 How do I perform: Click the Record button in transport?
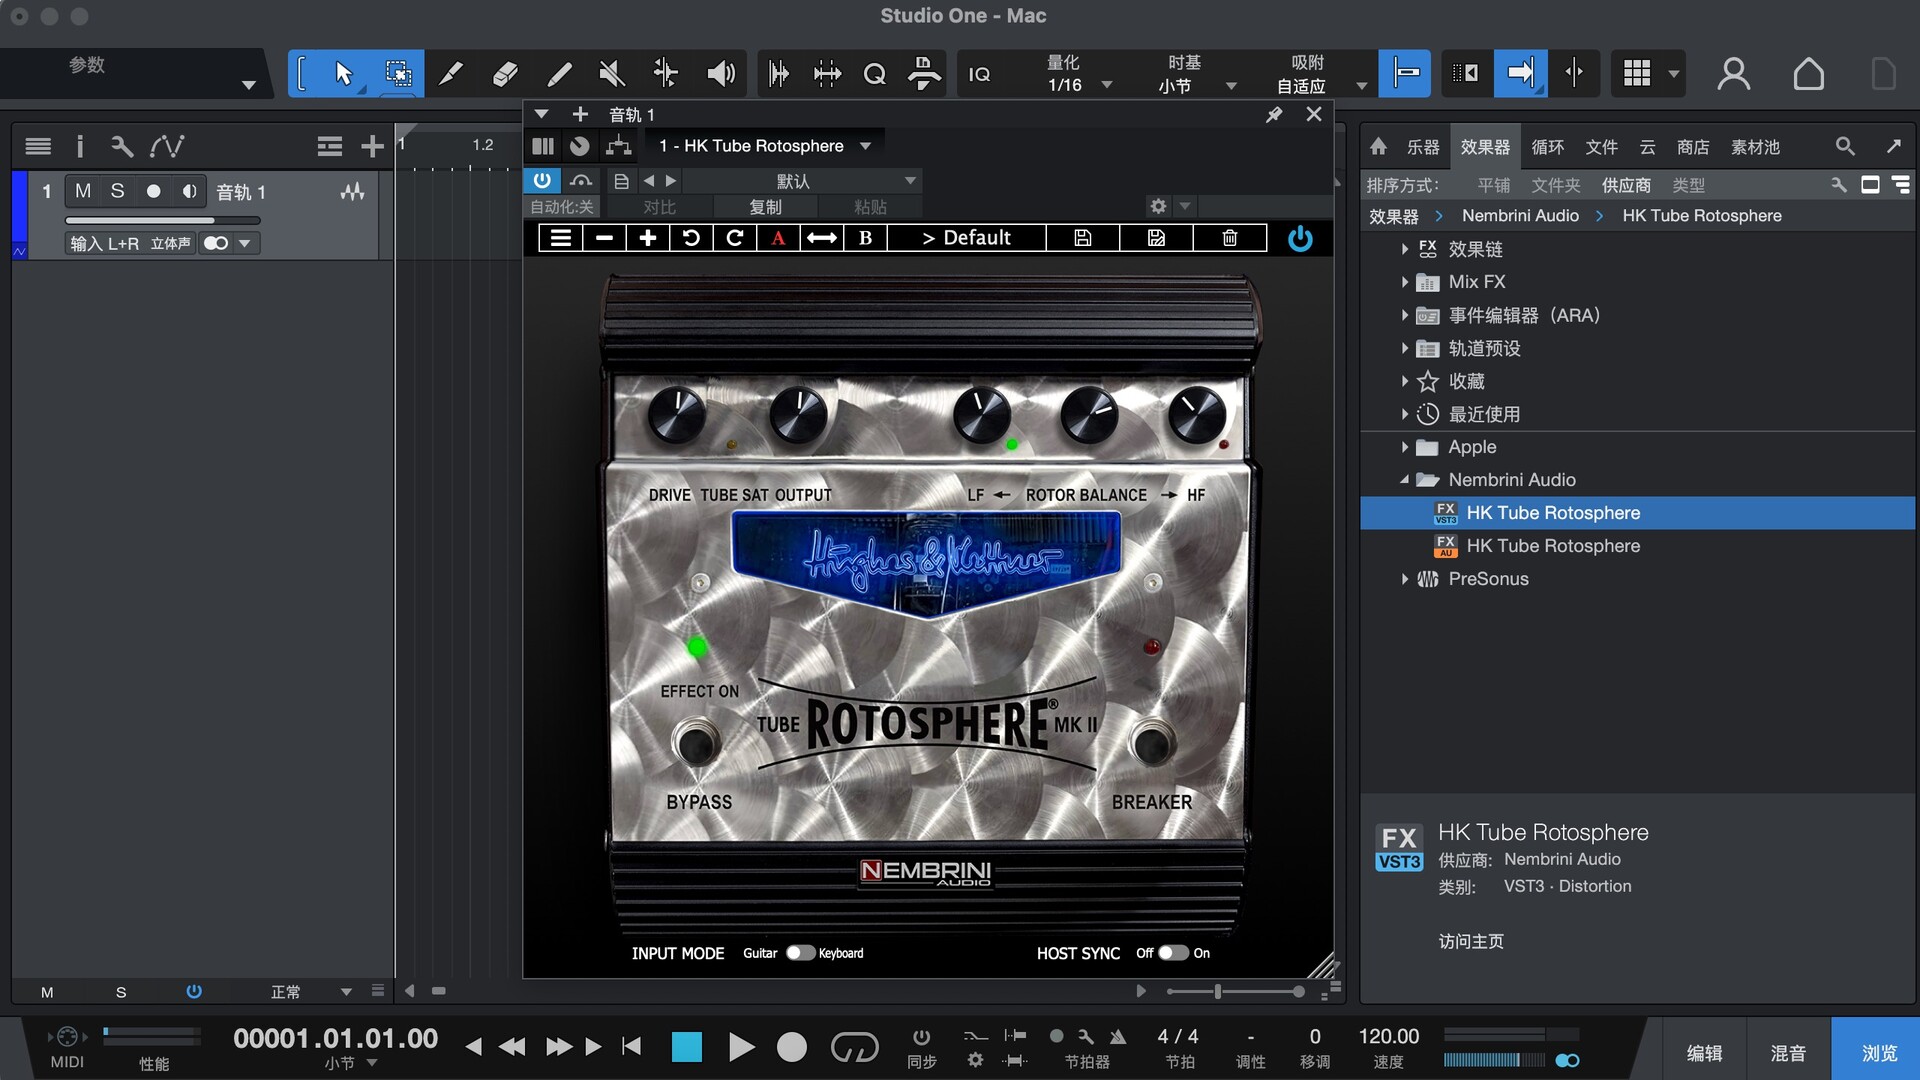click(x=791, y=1047)
